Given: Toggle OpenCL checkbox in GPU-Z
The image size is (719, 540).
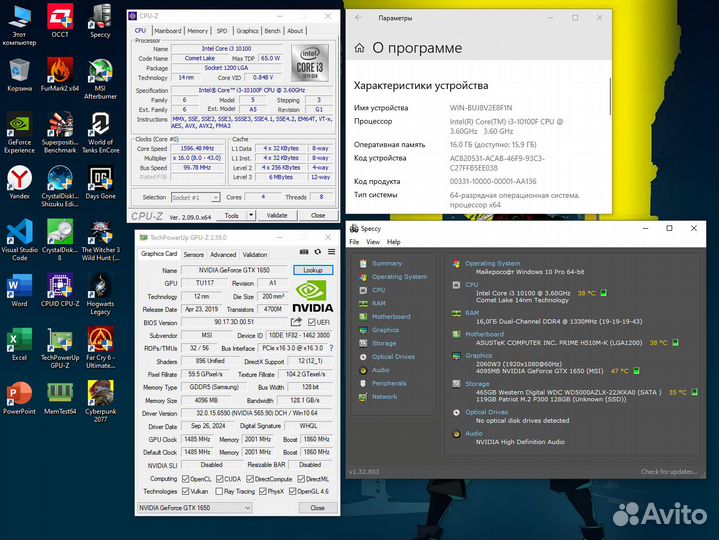Looking at the screenshot, I should pos(185,479).
